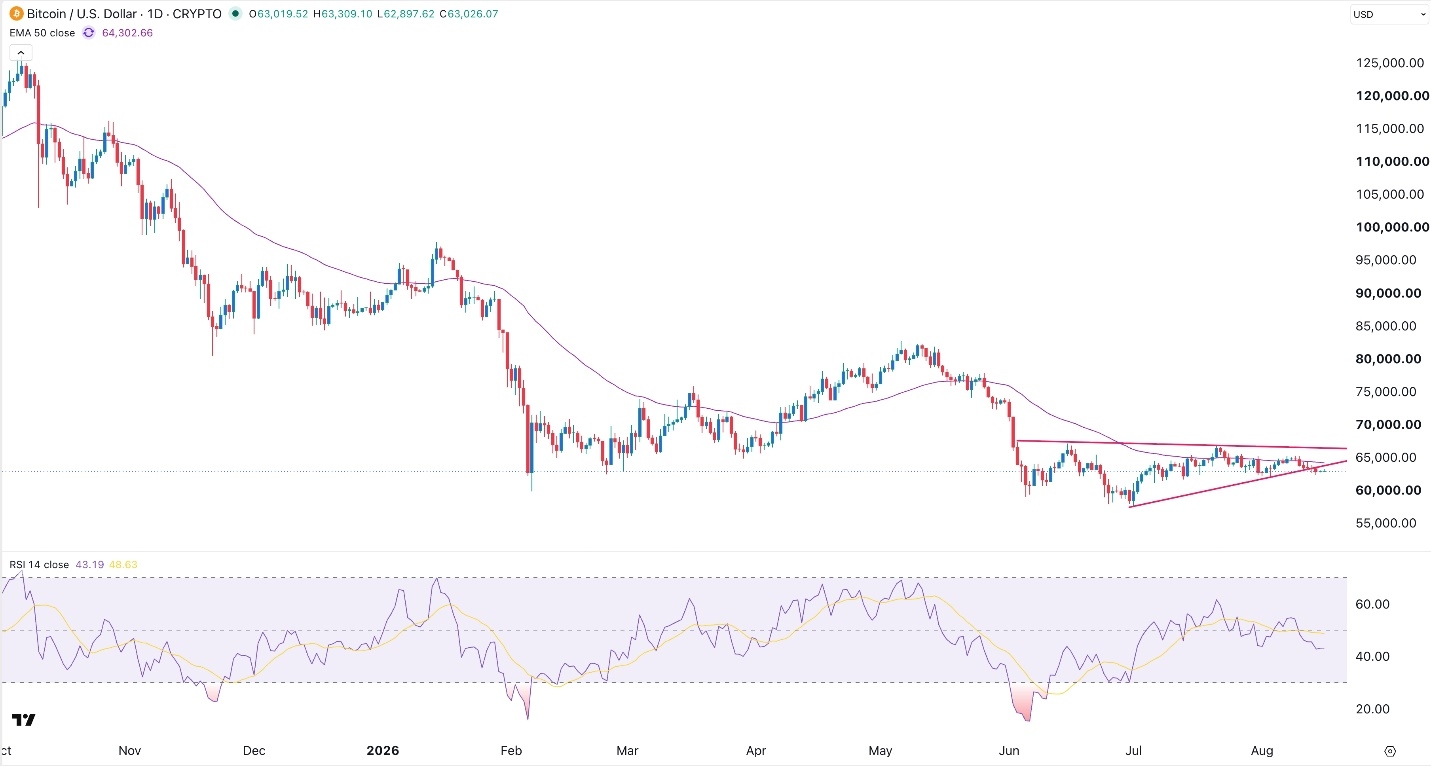
Task: Click the Aug date on time axis
Action: pyautogui.click(x=1263, y=750)
